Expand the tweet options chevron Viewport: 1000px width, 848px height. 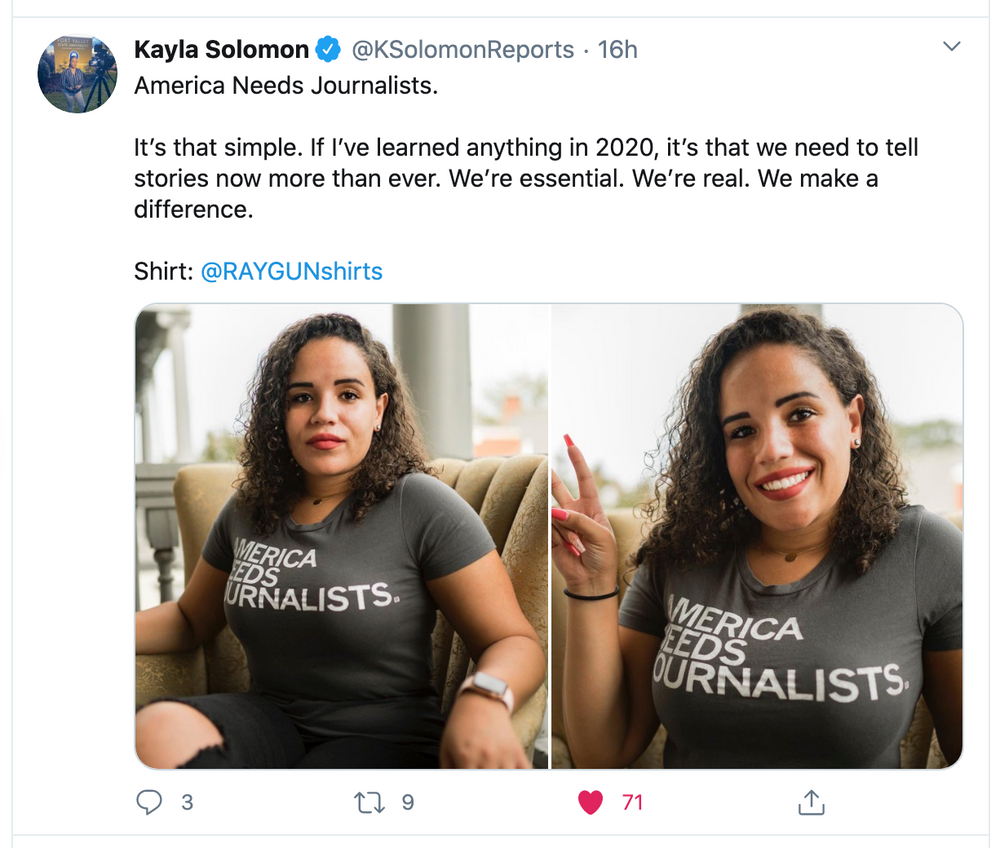click(952, 47)
